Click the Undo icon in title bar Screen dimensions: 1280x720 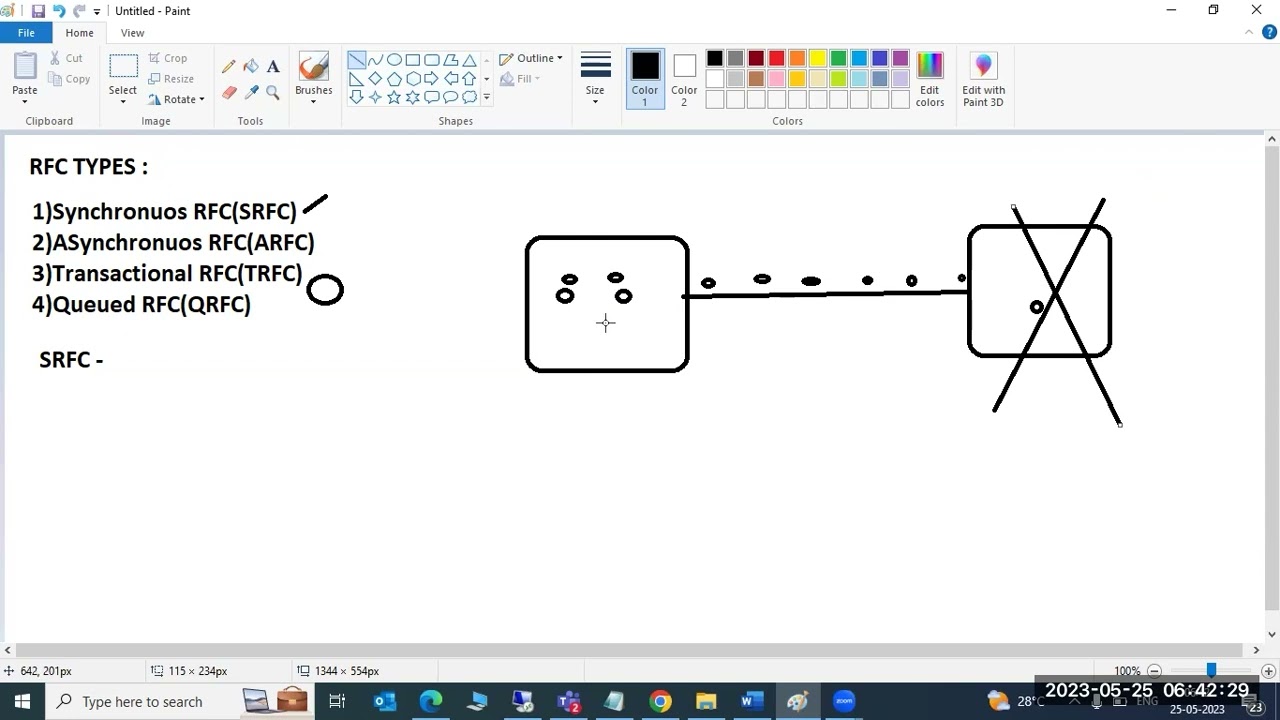59,11
